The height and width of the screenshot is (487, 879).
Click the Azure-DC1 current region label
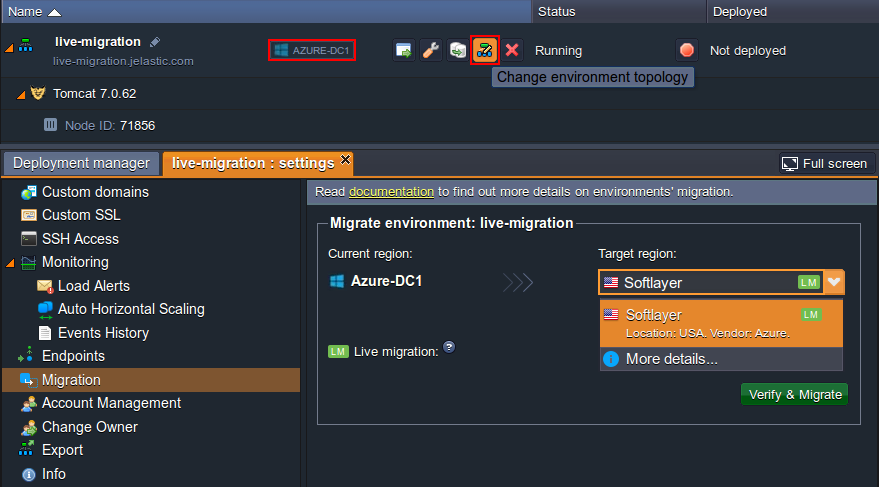[x=386, y=281]
